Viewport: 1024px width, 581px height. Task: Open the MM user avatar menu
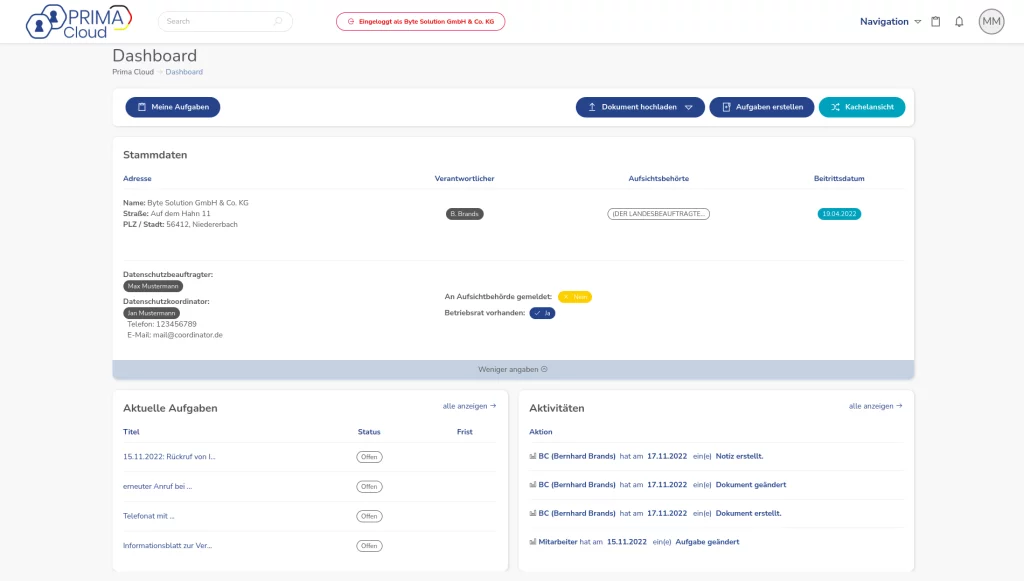991,22
